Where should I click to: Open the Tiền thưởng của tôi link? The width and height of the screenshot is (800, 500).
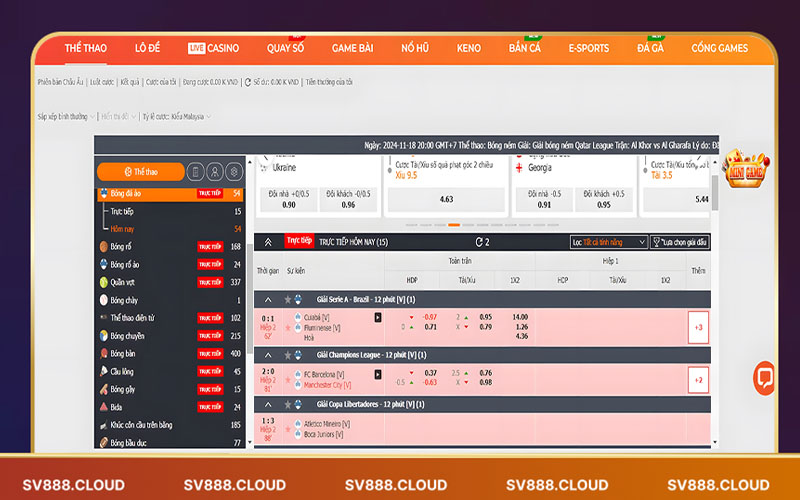pos(329,82)
